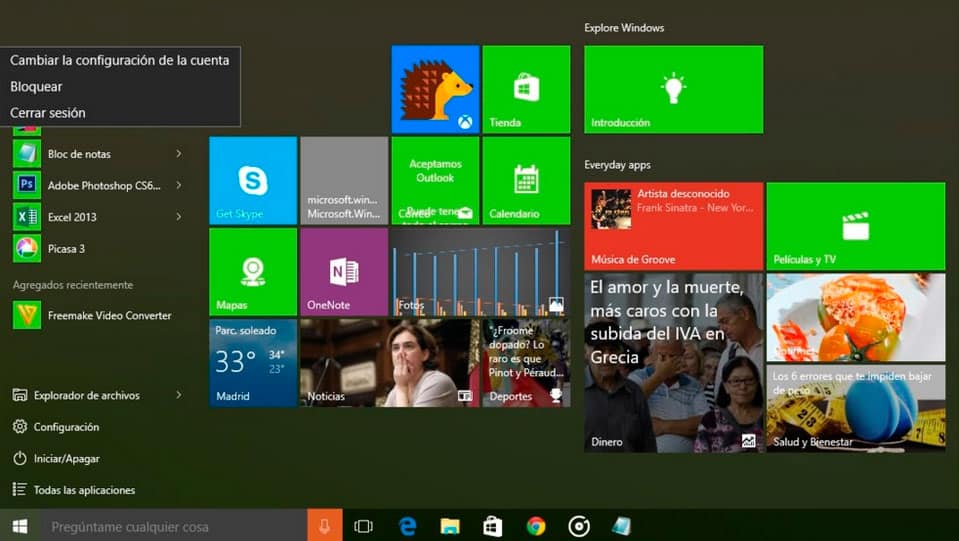Open the food and gourmet tile
959x541 pixels.
click(856, 317)
